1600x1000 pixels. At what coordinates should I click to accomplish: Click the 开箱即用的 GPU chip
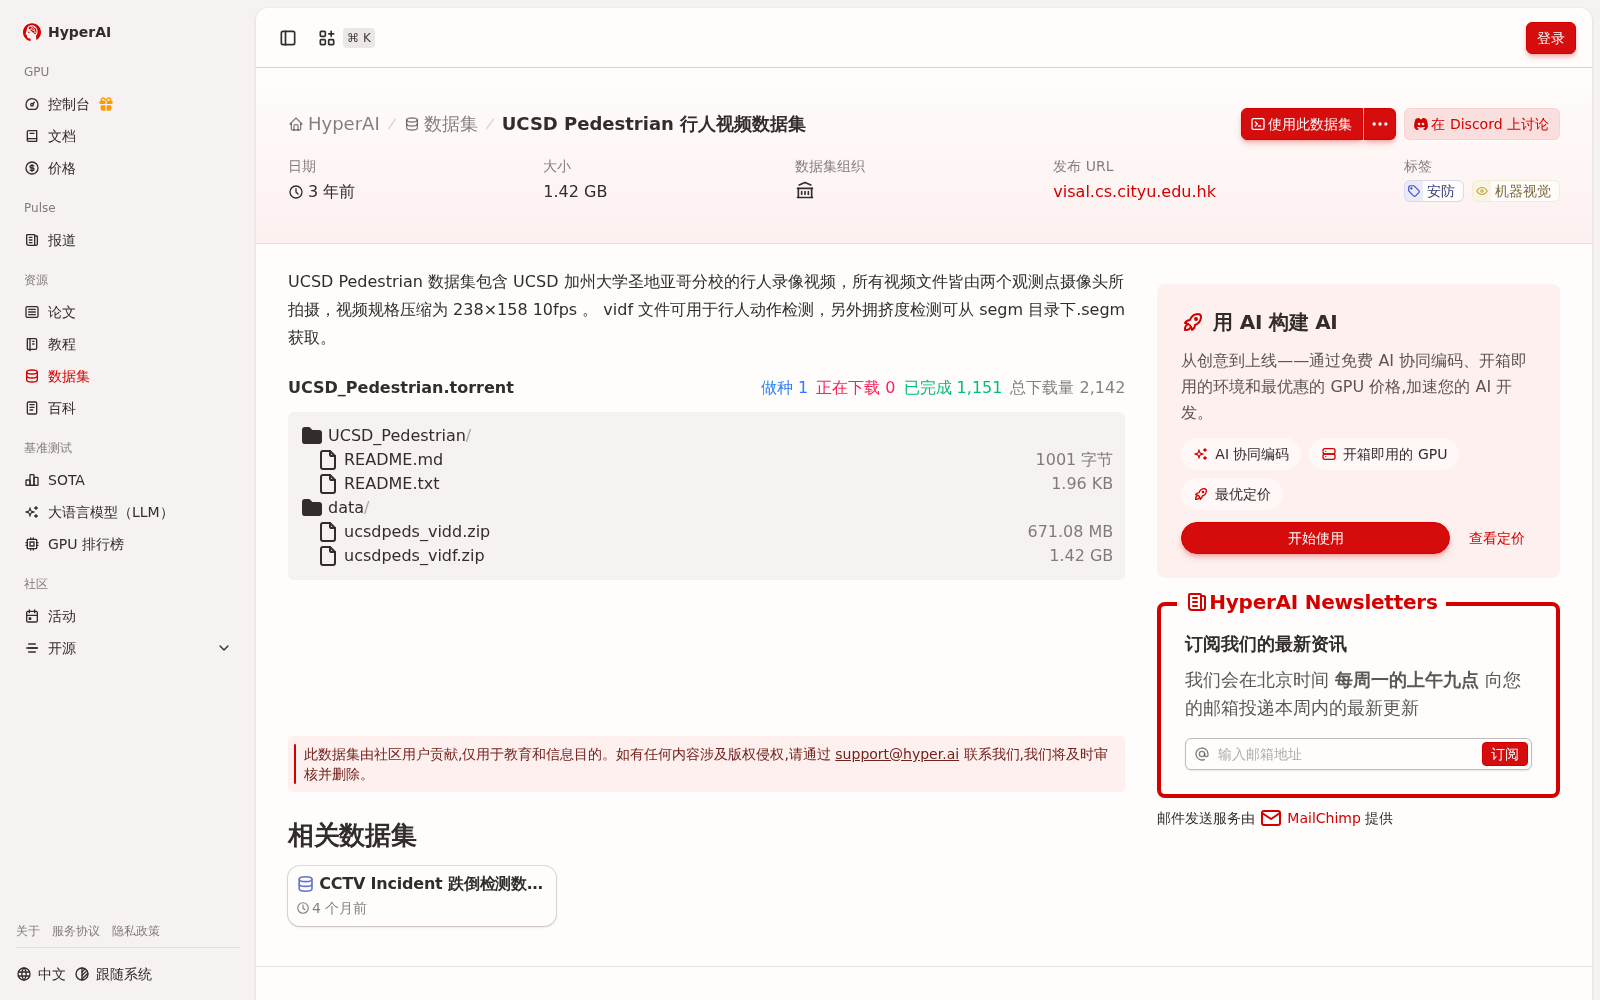tap(1384, 454)
